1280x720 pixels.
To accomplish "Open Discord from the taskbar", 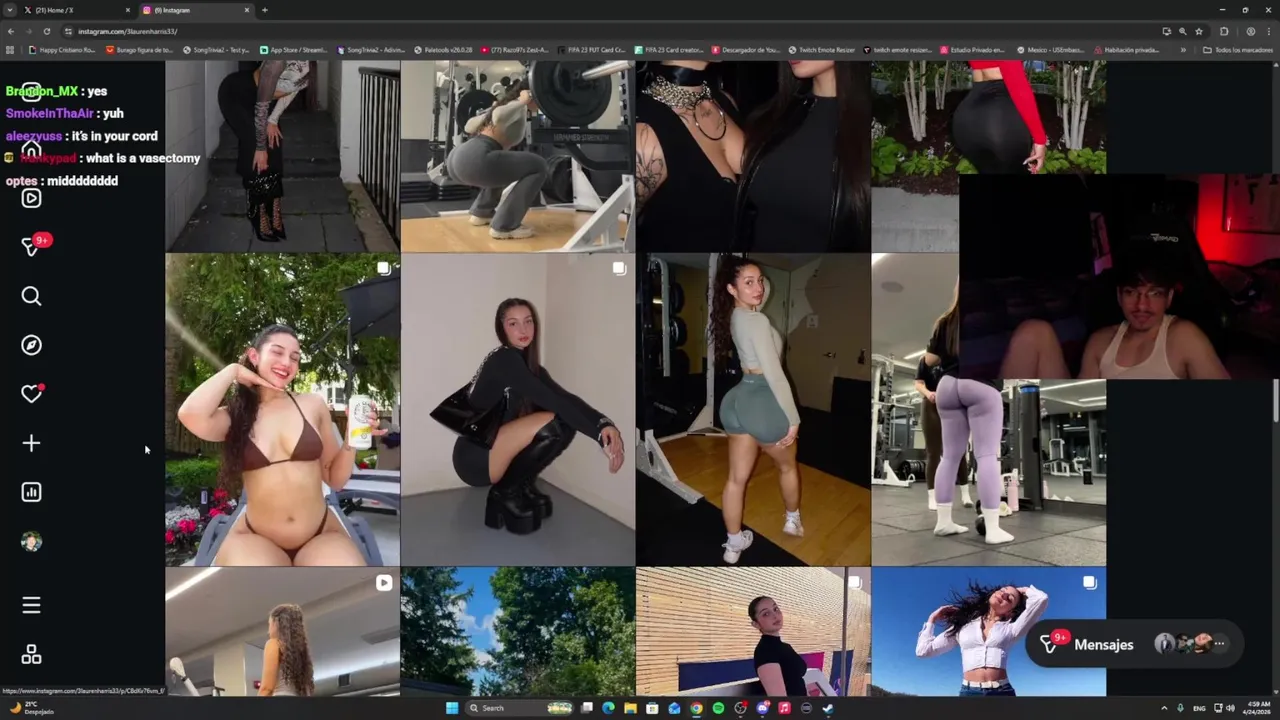I will (762, 708).
